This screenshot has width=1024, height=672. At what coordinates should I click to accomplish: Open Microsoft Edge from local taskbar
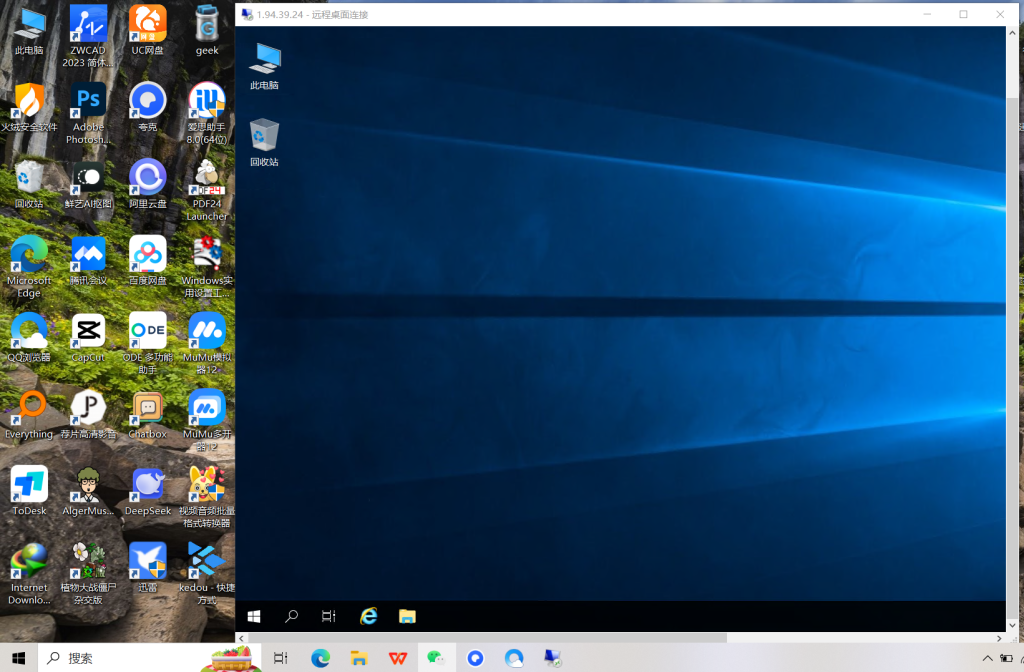pos(320,658)
